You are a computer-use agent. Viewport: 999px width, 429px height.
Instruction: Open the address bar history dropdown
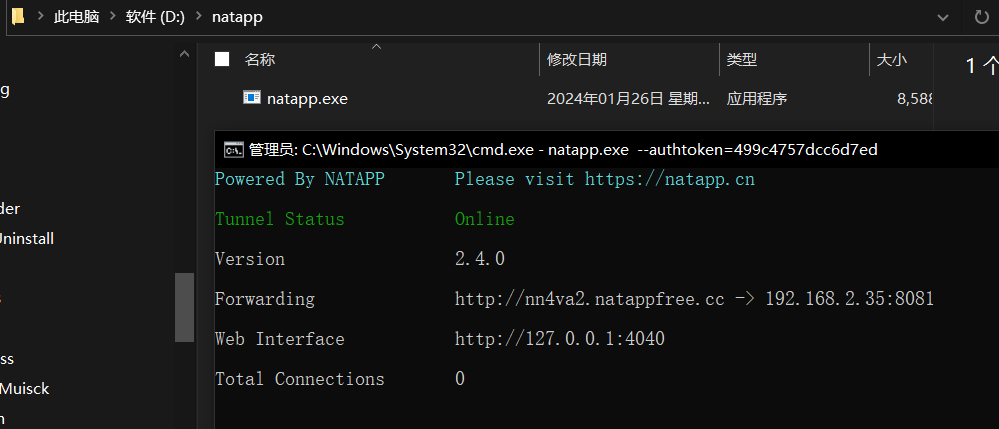(x=944, y=17)
